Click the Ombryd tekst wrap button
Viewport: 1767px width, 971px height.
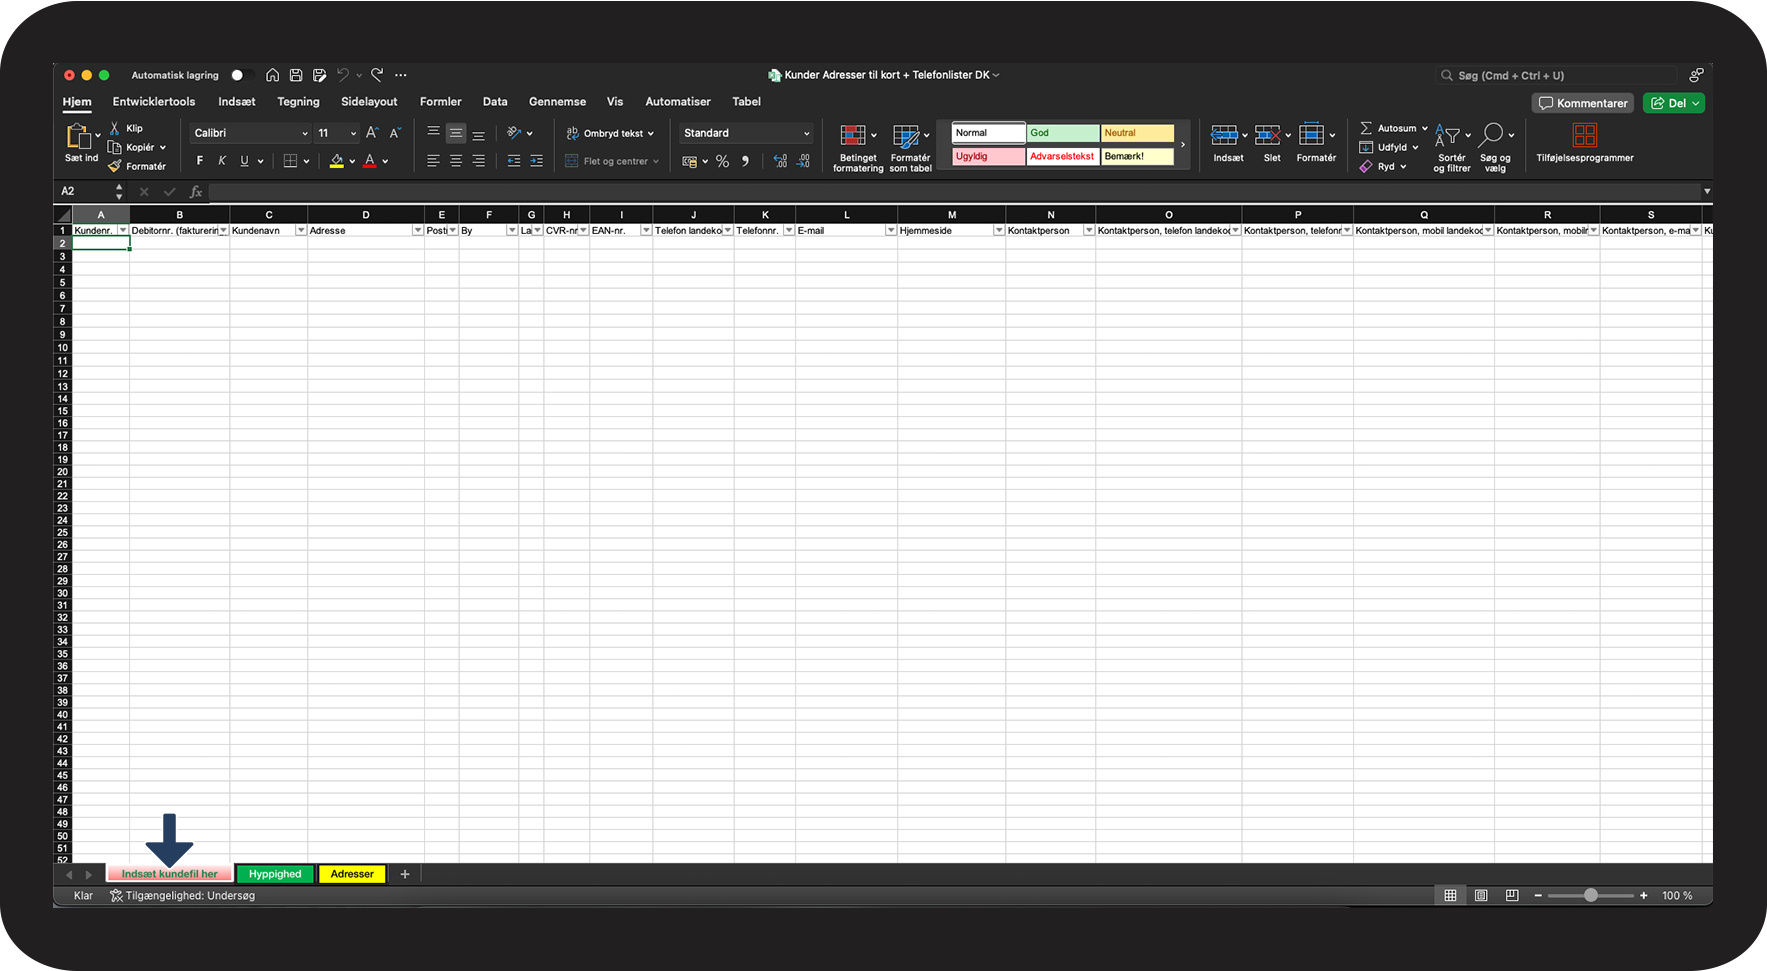[610, 133]
